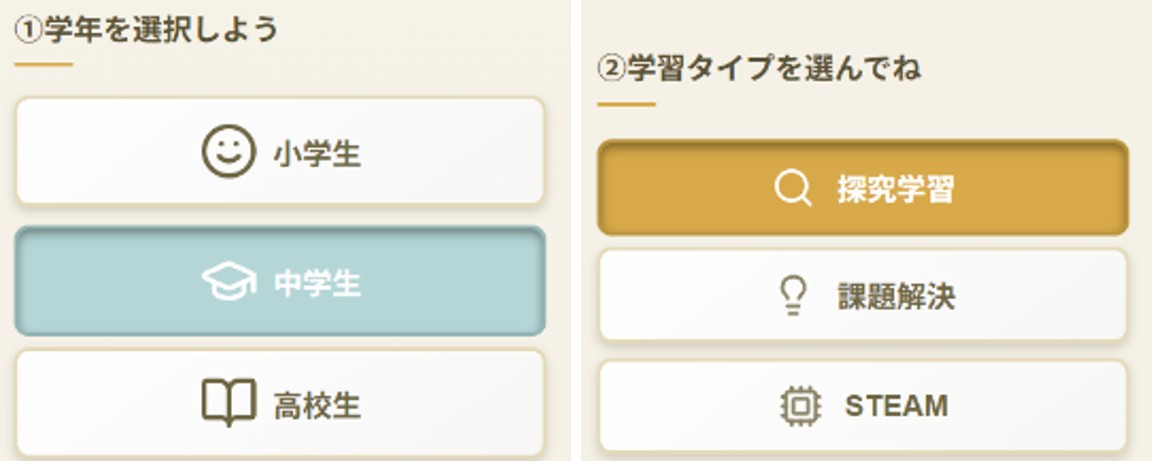Click the graduation cap icon

pos(228,283)
